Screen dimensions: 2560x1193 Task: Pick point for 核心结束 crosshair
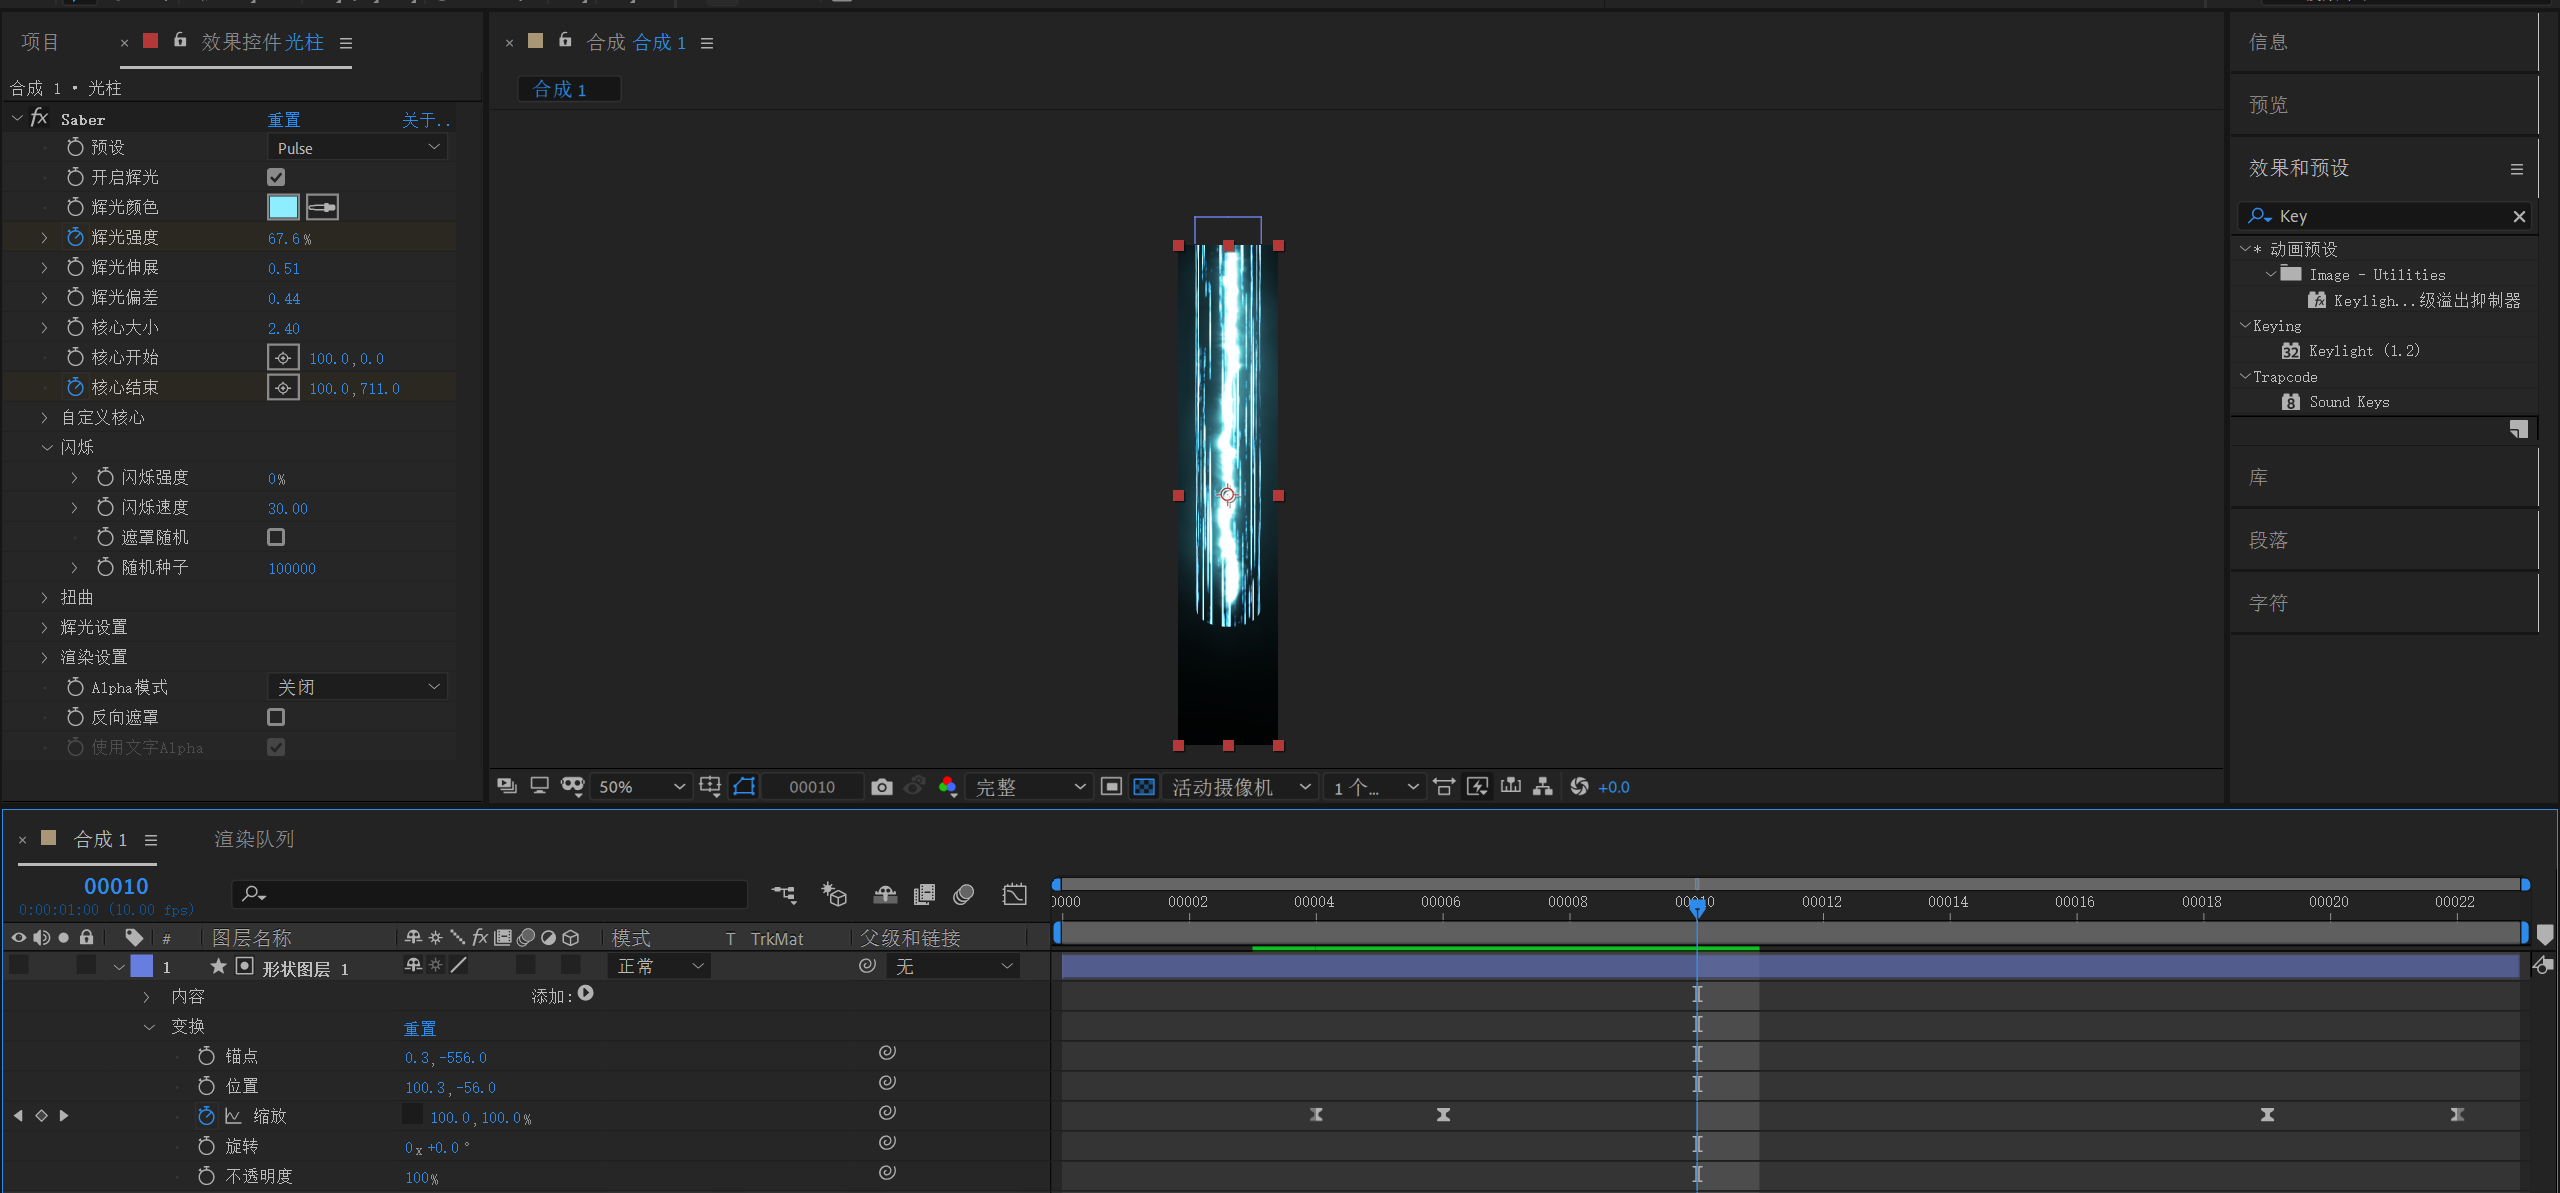pos(283,388)
